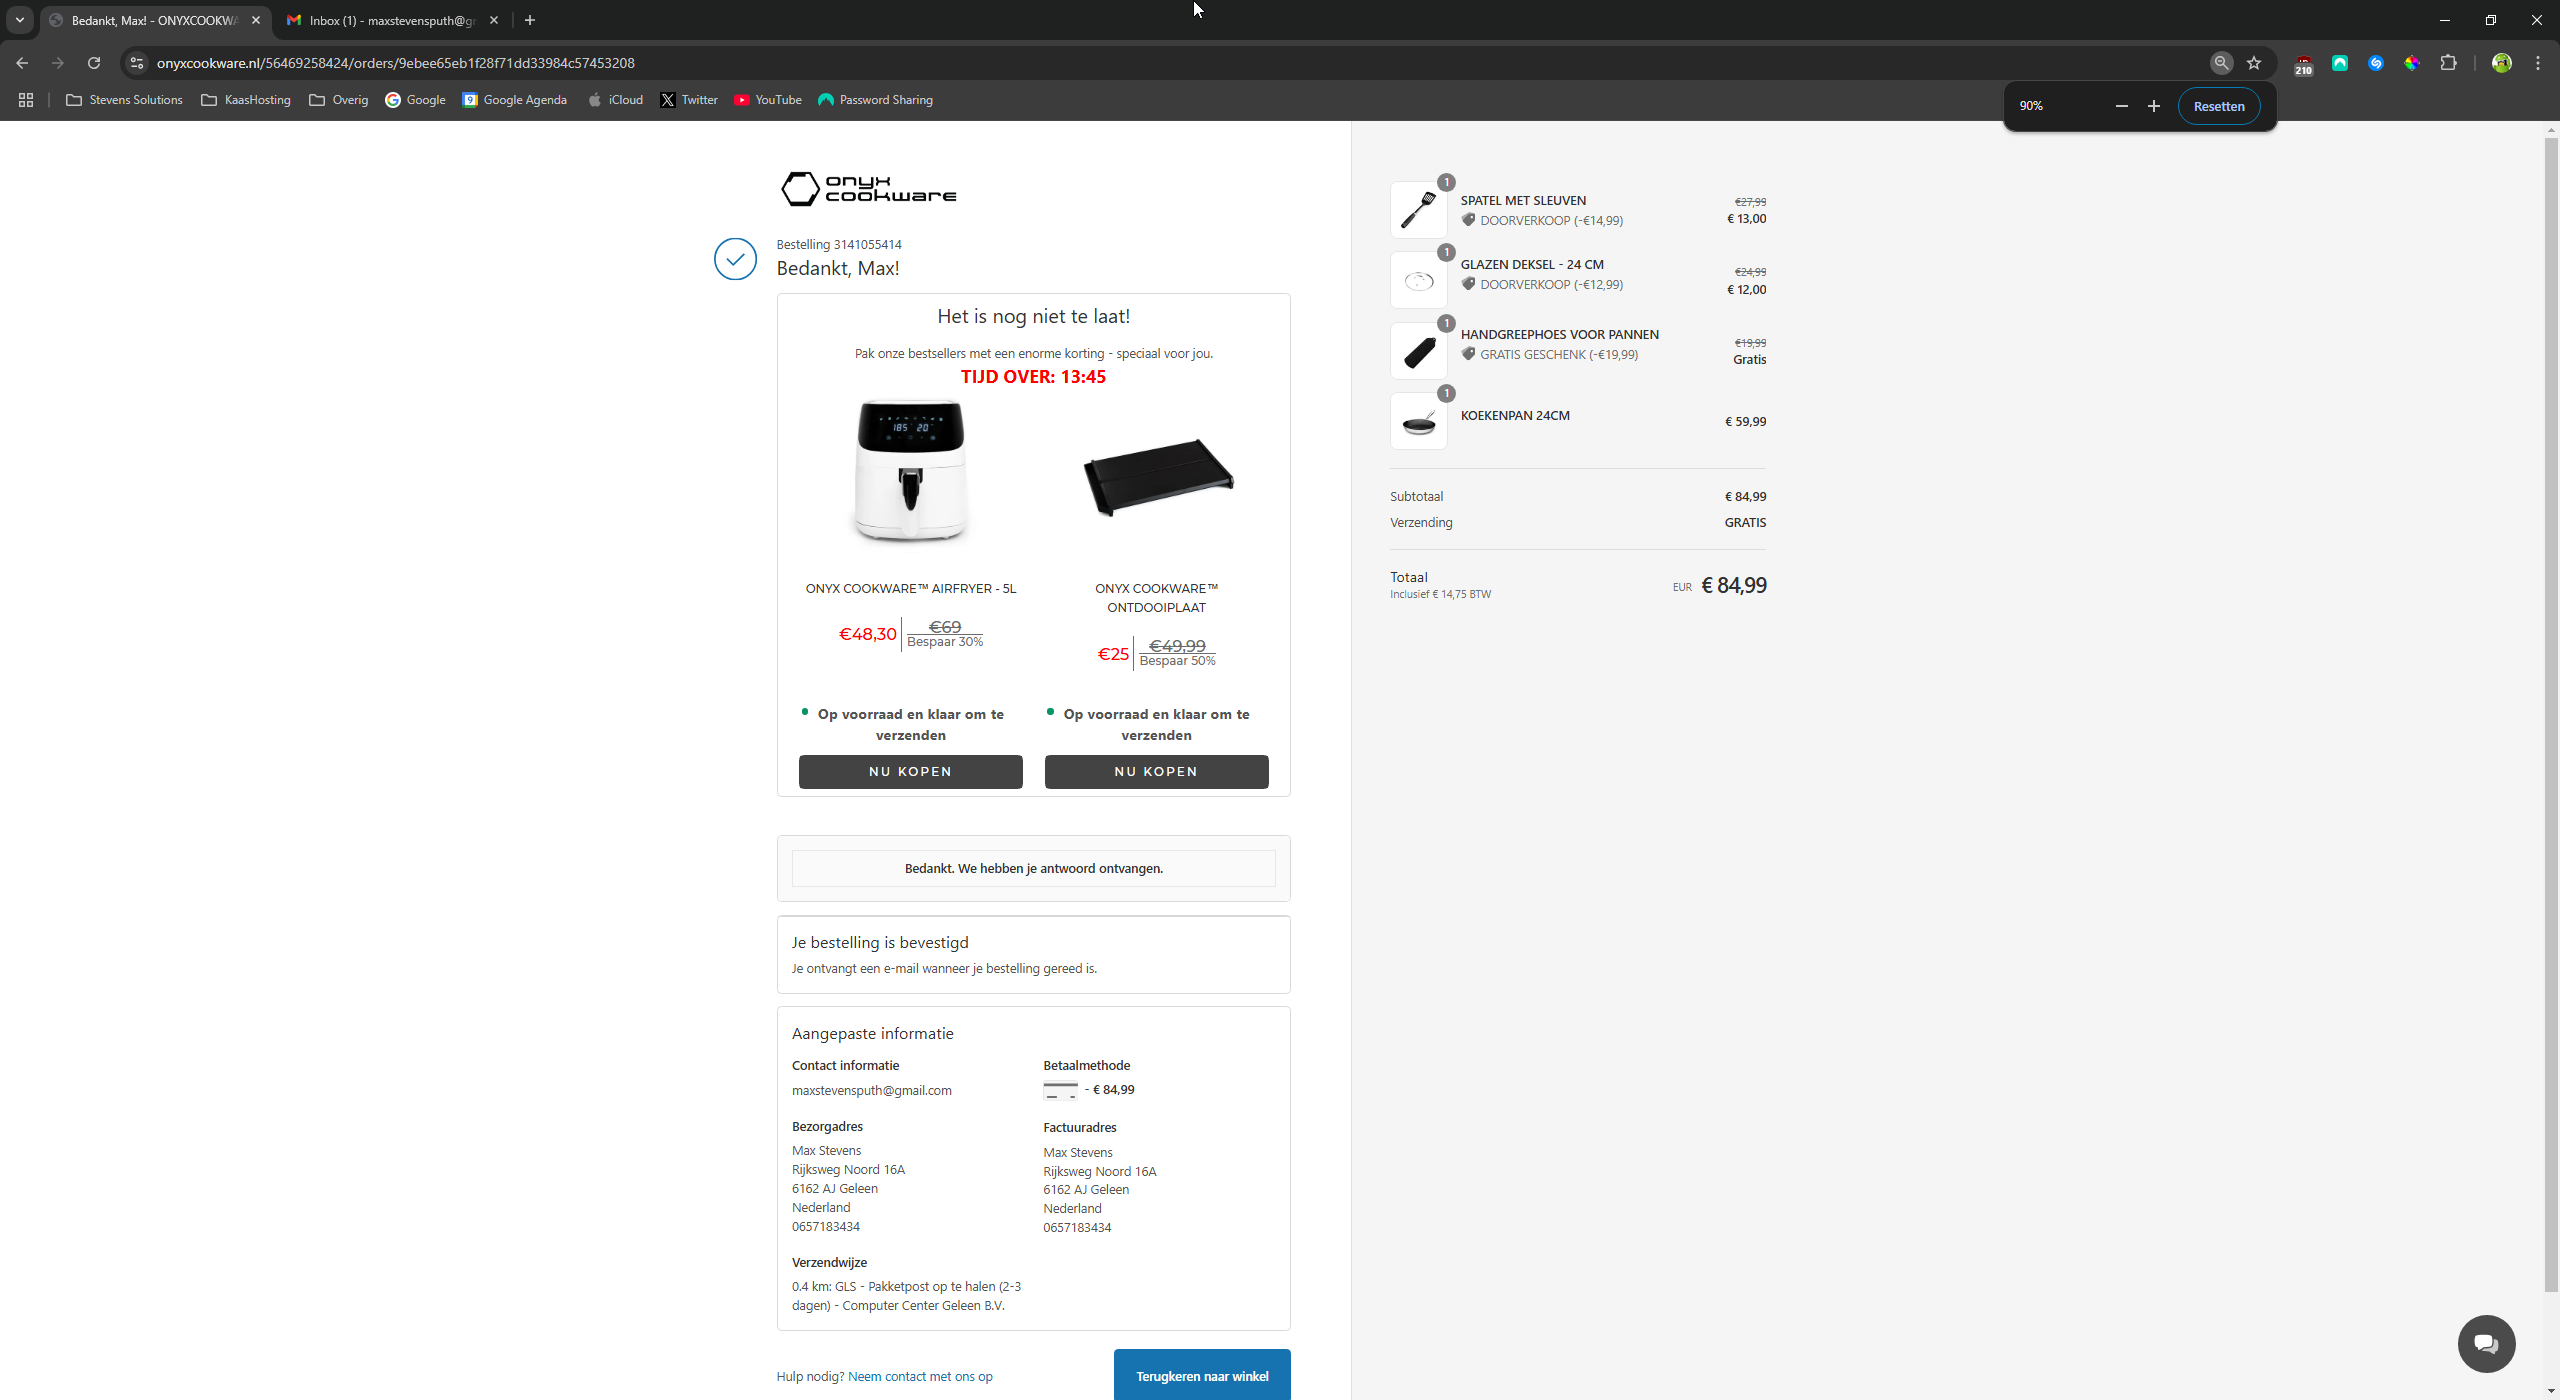2560x1400 pixels.
Task: Open the Chrome profile avatar
Action: pyautogui.click(x=2501, y=63)
